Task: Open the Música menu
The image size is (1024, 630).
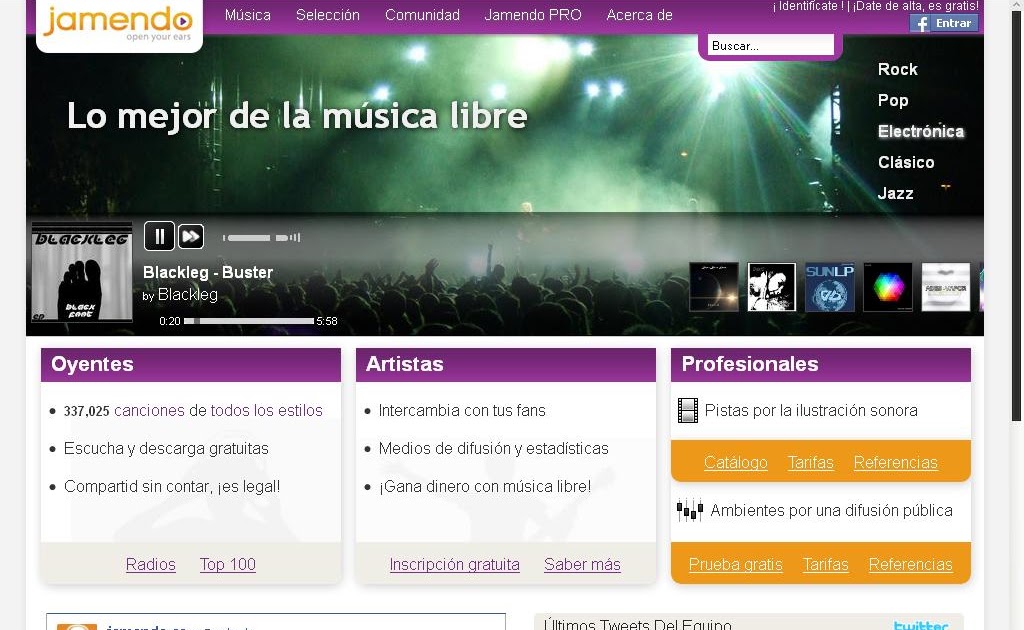Action: tap(248, 15)
